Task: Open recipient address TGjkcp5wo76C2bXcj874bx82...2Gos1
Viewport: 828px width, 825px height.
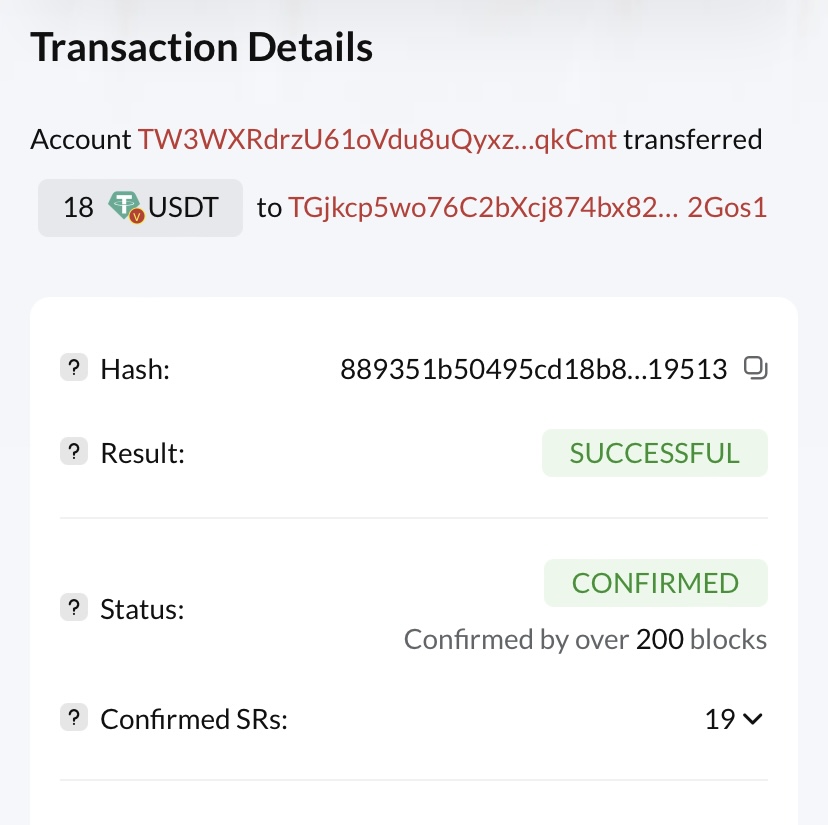Action: click(527, 208)
